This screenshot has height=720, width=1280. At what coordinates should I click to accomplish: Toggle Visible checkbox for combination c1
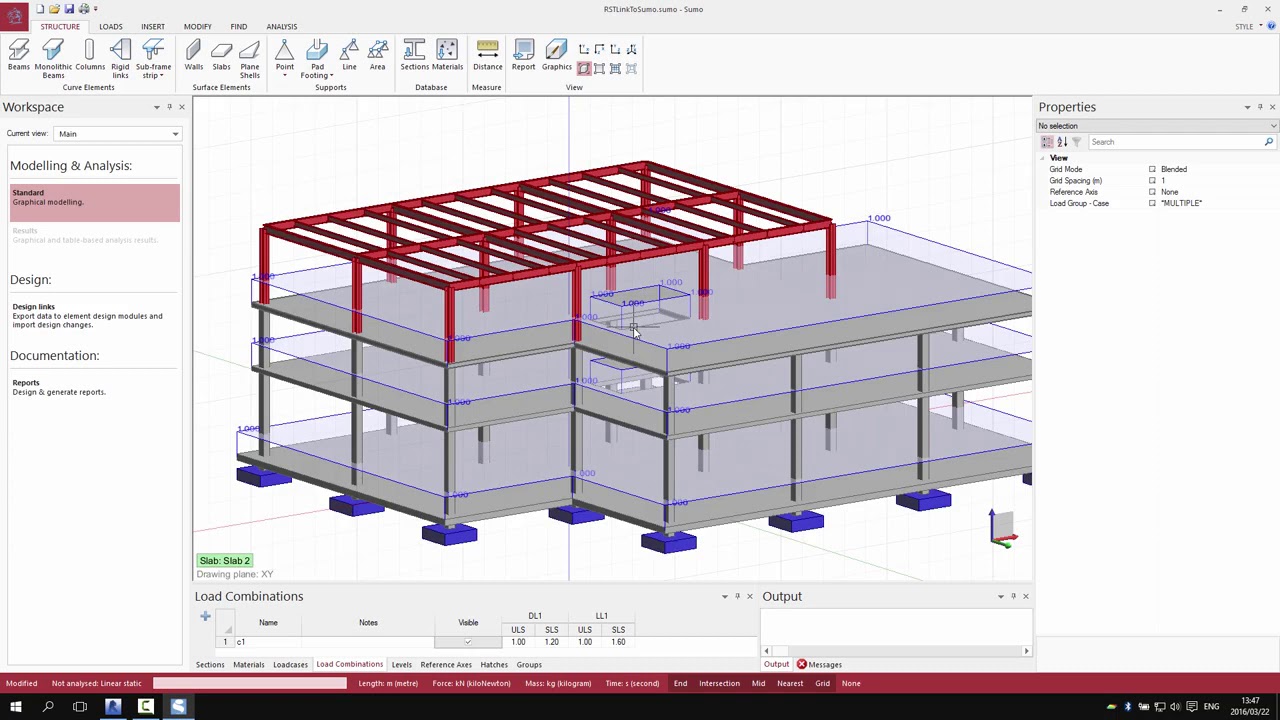(468, 642)
